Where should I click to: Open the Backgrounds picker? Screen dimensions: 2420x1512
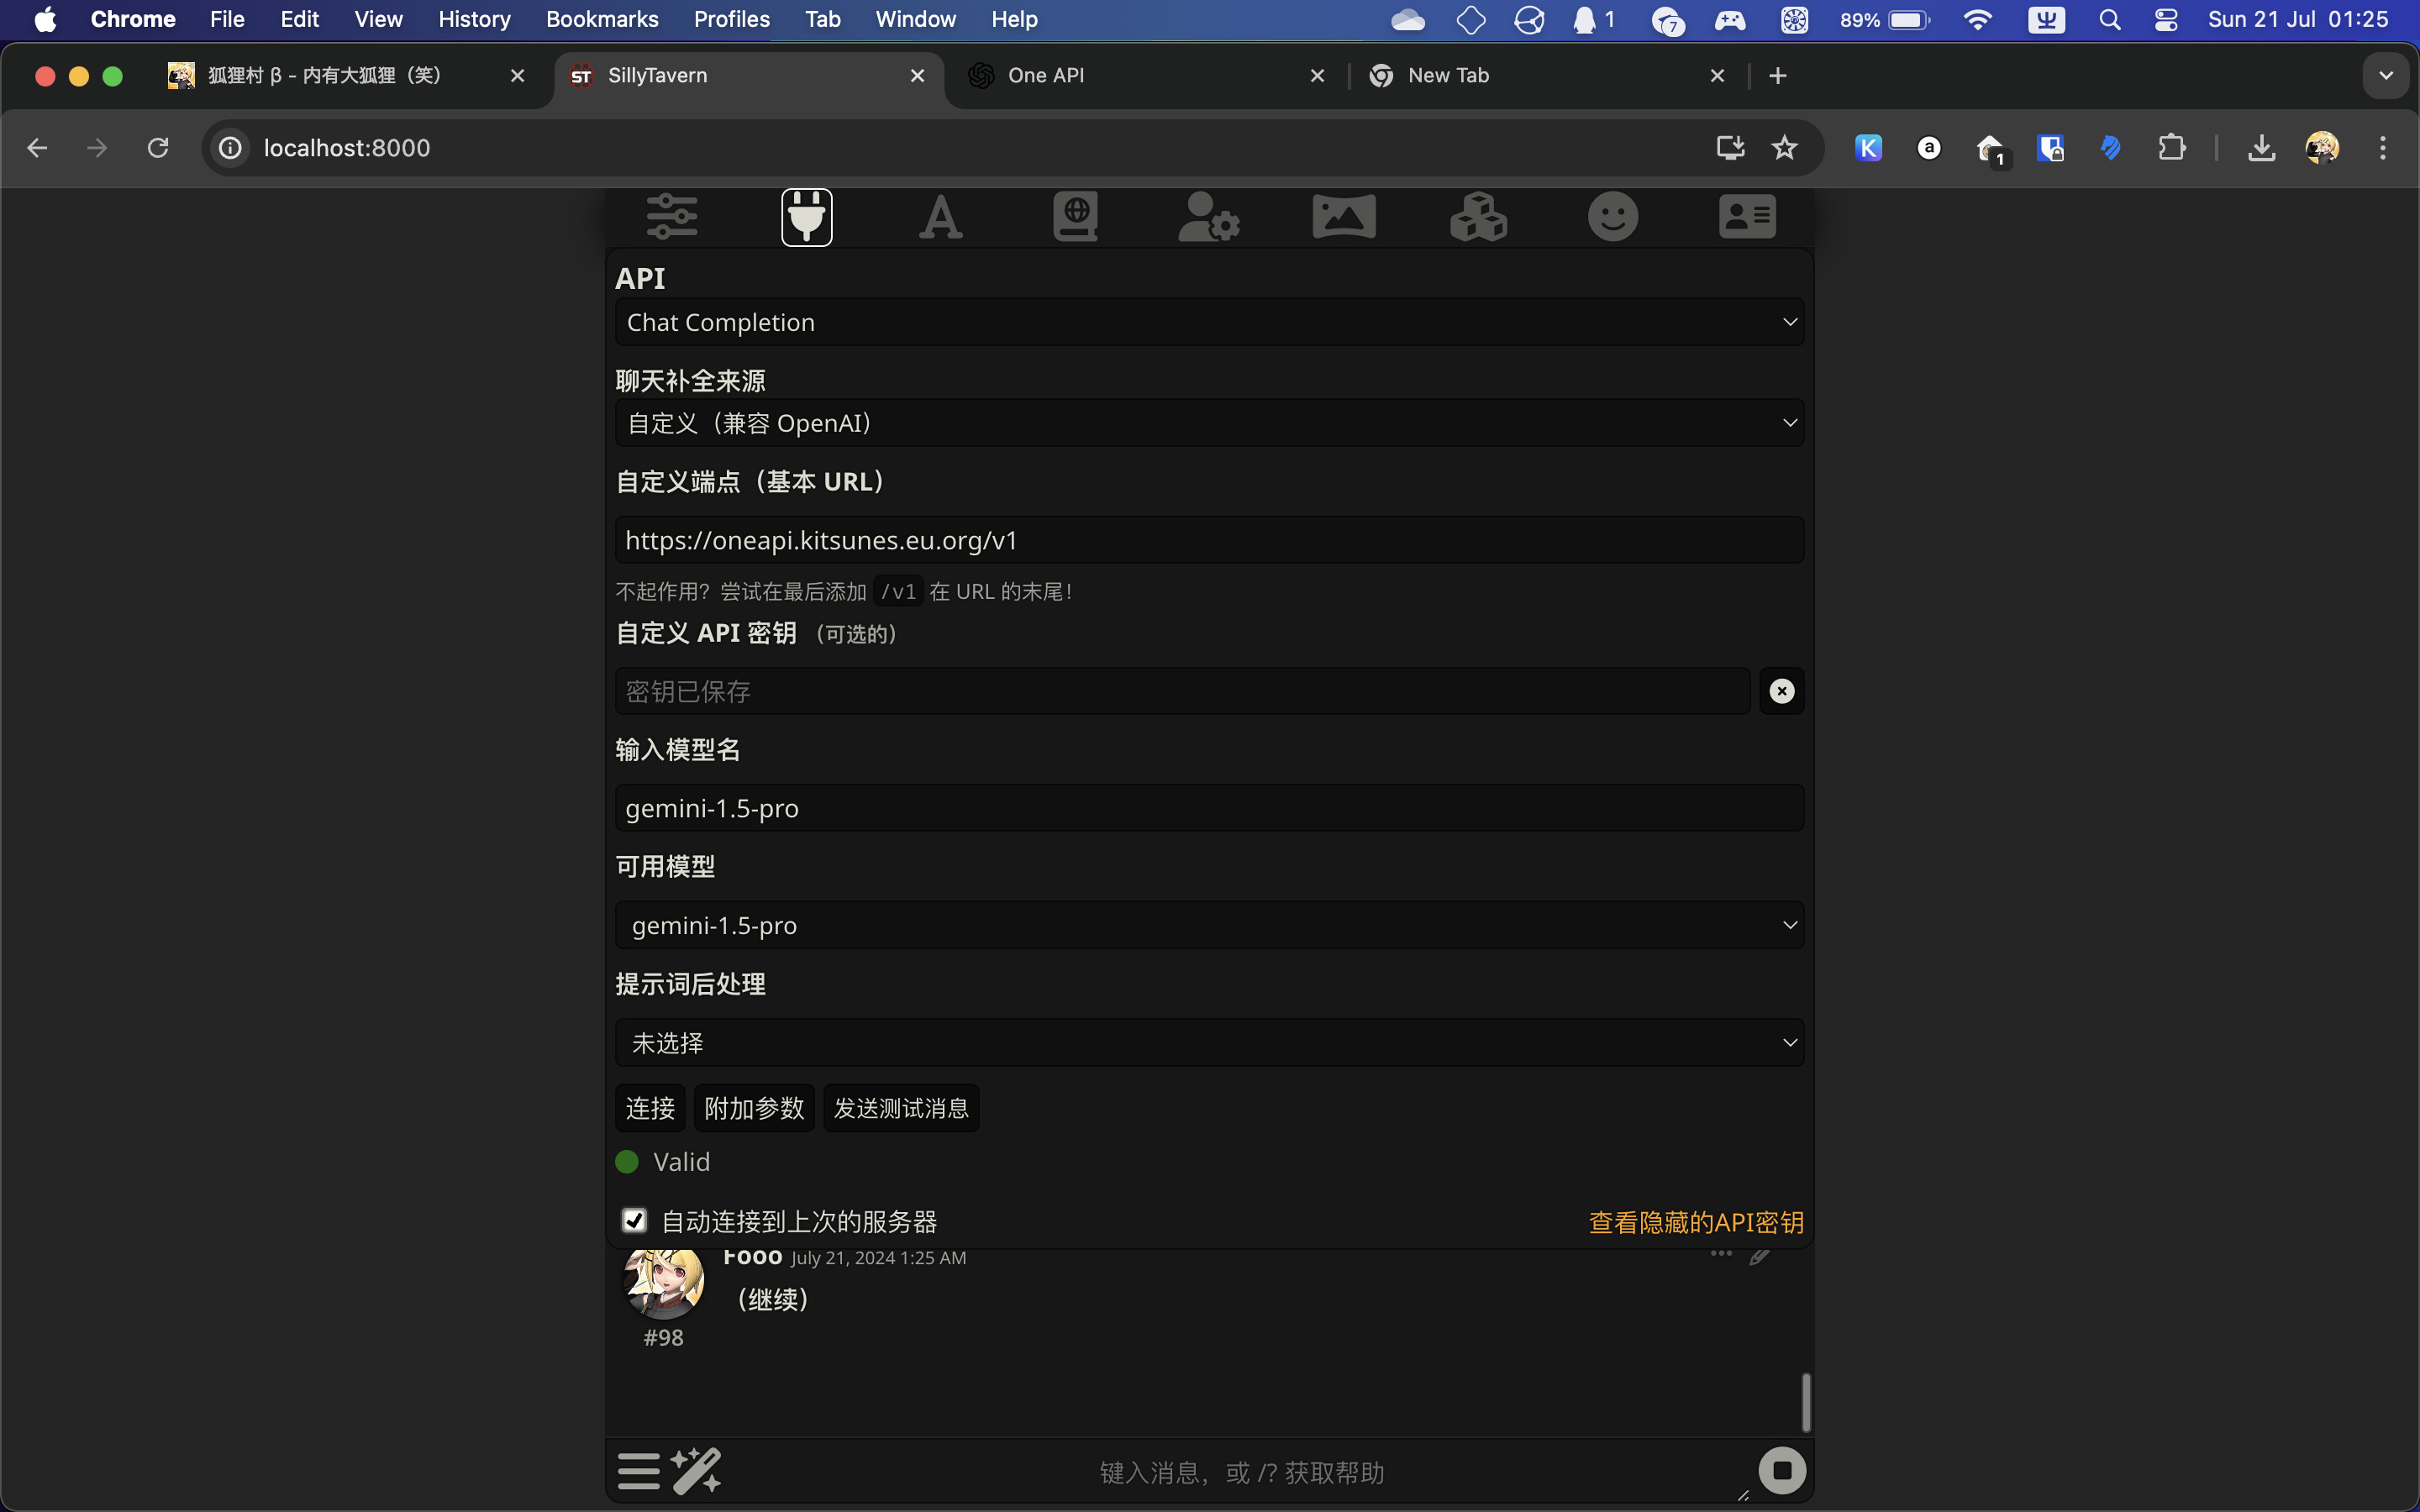coord(1344,216)
